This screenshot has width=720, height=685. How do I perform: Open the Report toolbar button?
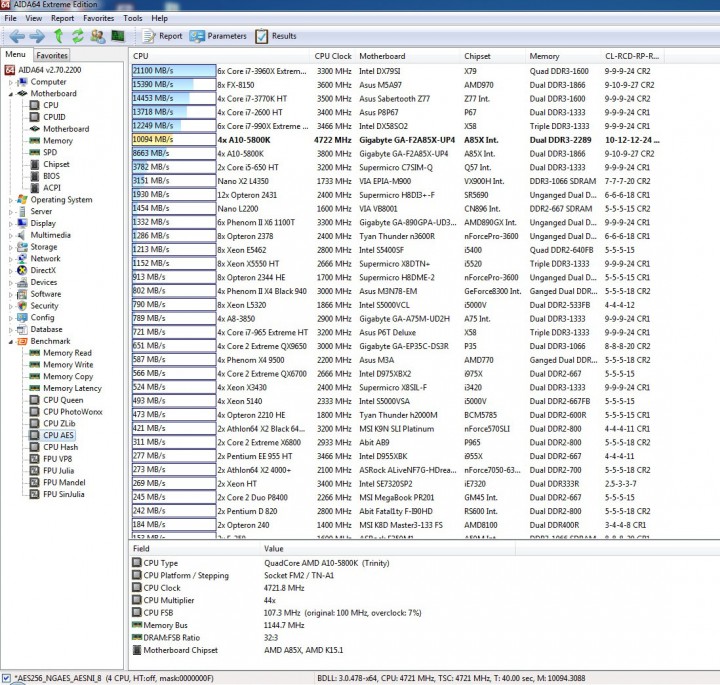(x=162, y=36)
